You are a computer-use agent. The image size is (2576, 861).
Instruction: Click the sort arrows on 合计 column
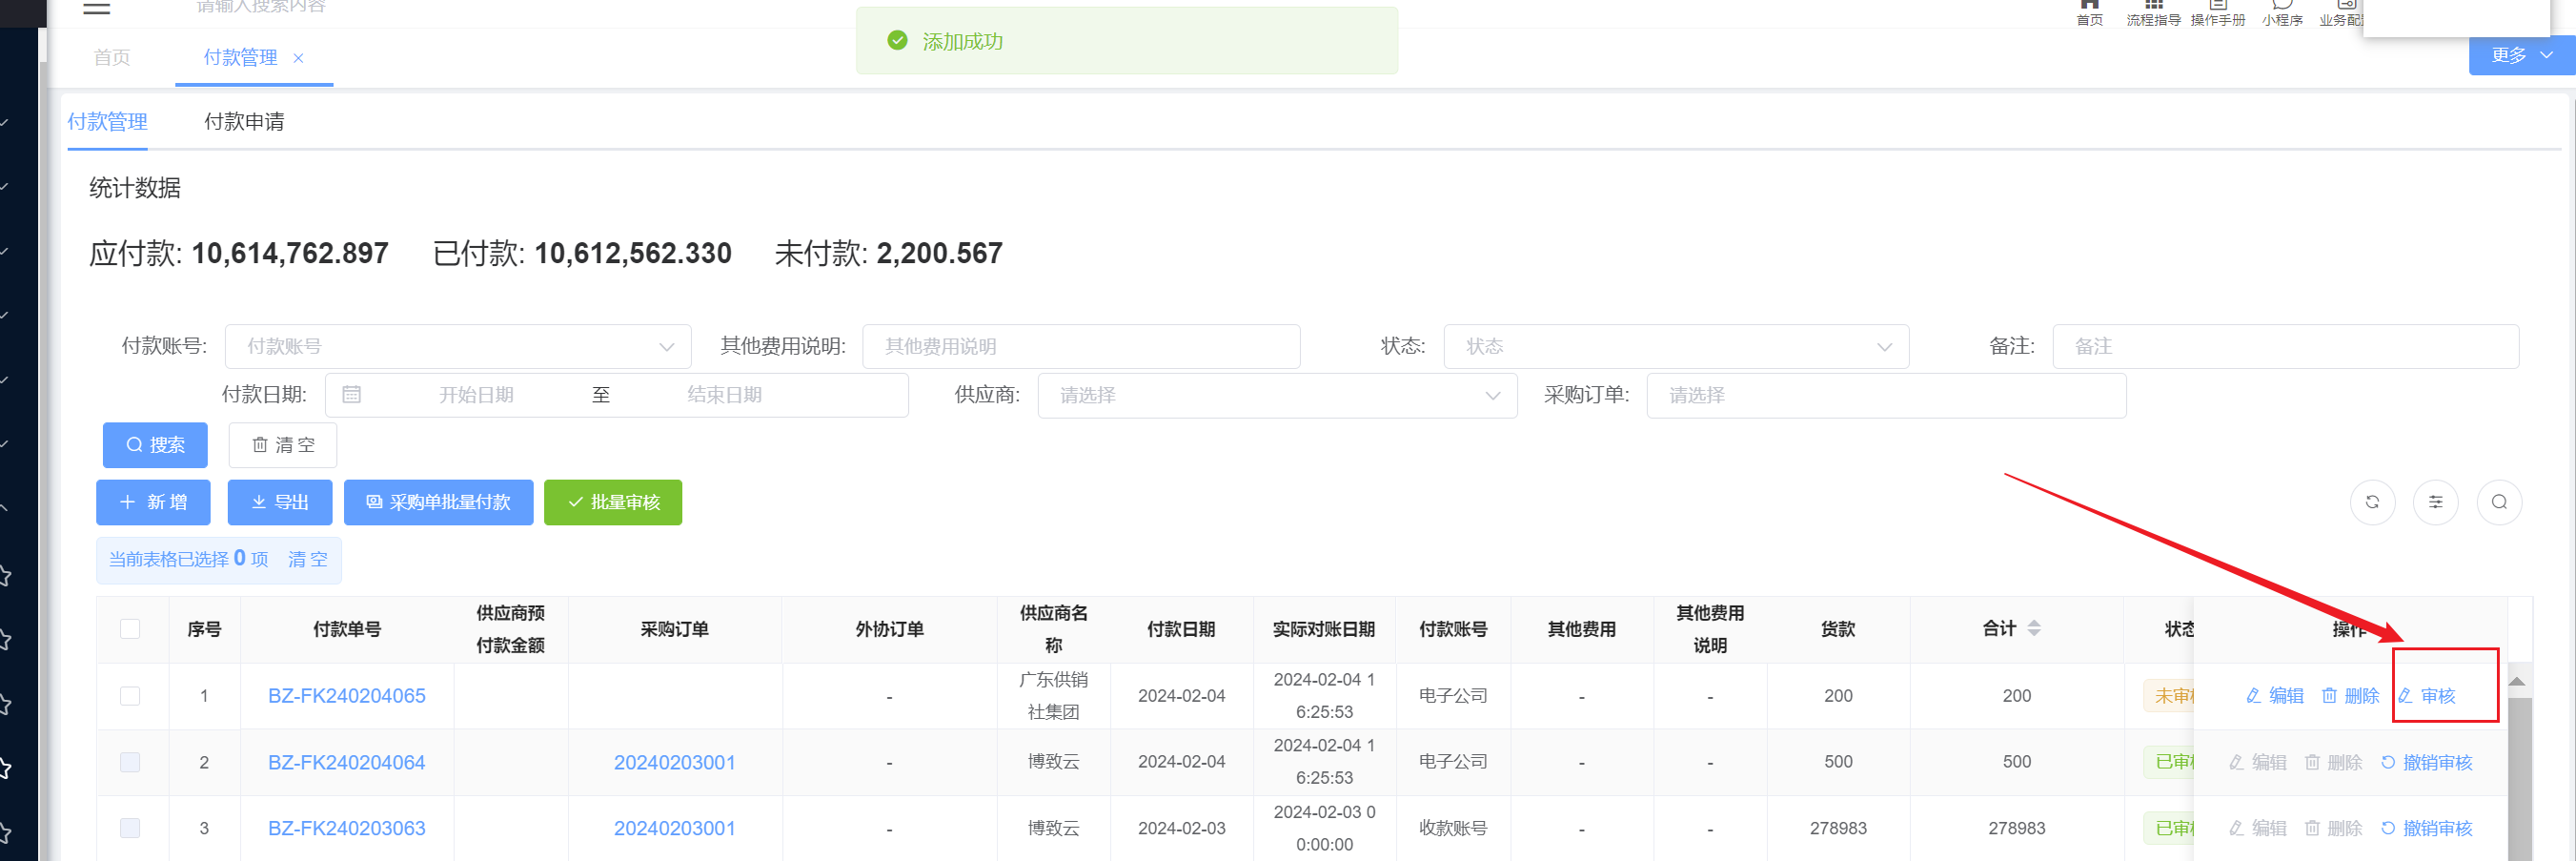(x=2034, y=629)
